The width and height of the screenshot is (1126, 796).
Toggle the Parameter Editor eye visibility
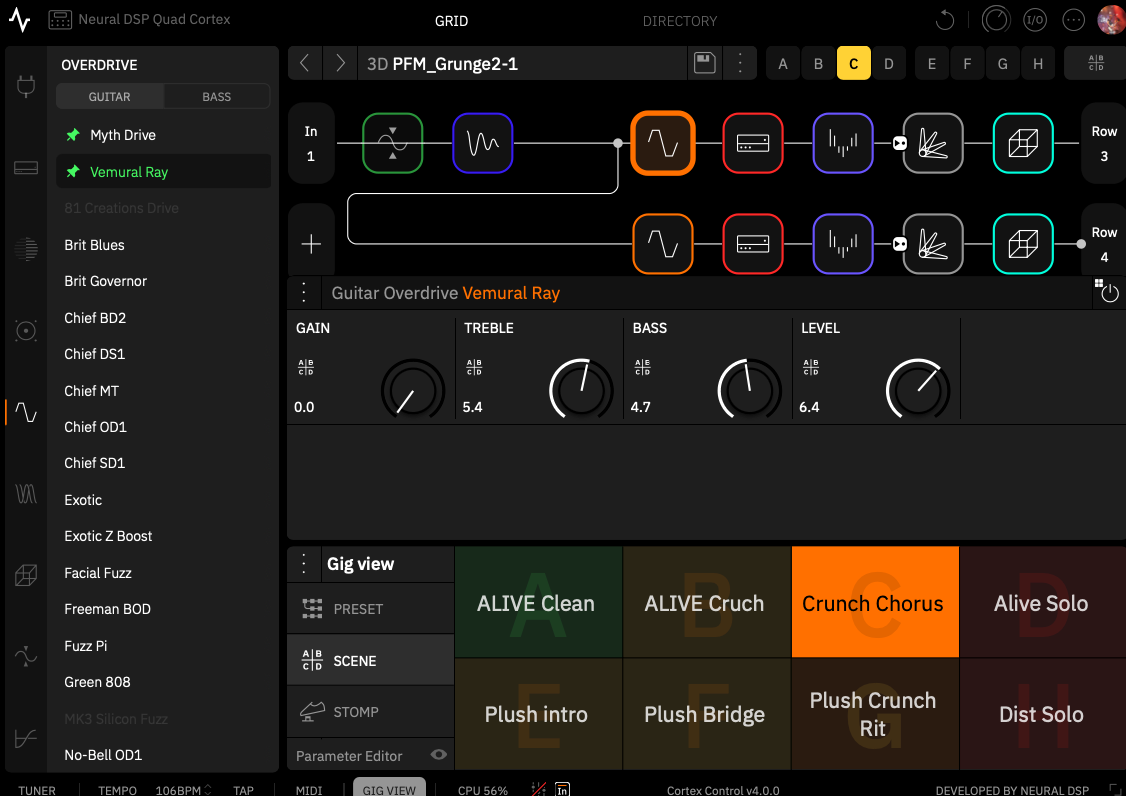point(439,754)
